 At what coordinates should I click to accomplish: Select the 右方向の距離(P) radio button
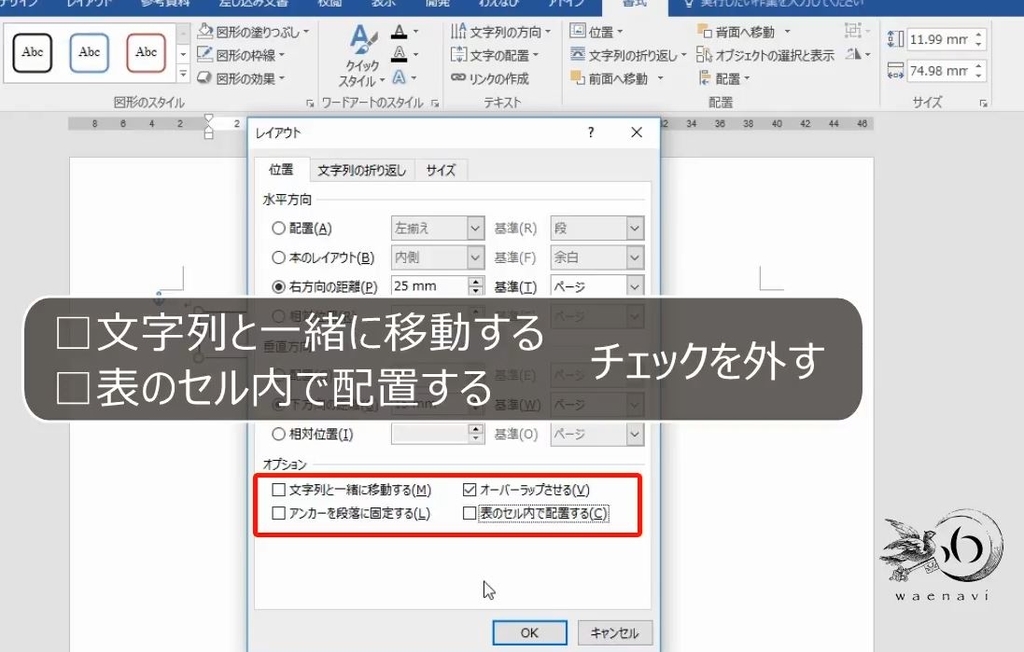[x=278, y=287]
